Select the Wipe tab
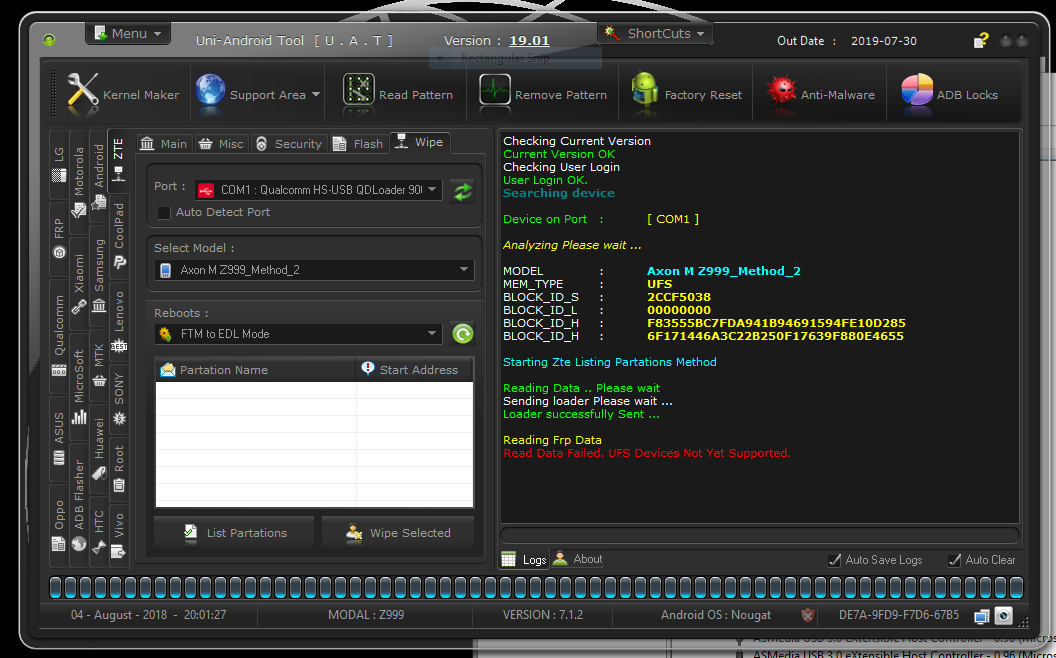Image resolution: width=1056 pixels, height=658 pixels. point(420,142)
